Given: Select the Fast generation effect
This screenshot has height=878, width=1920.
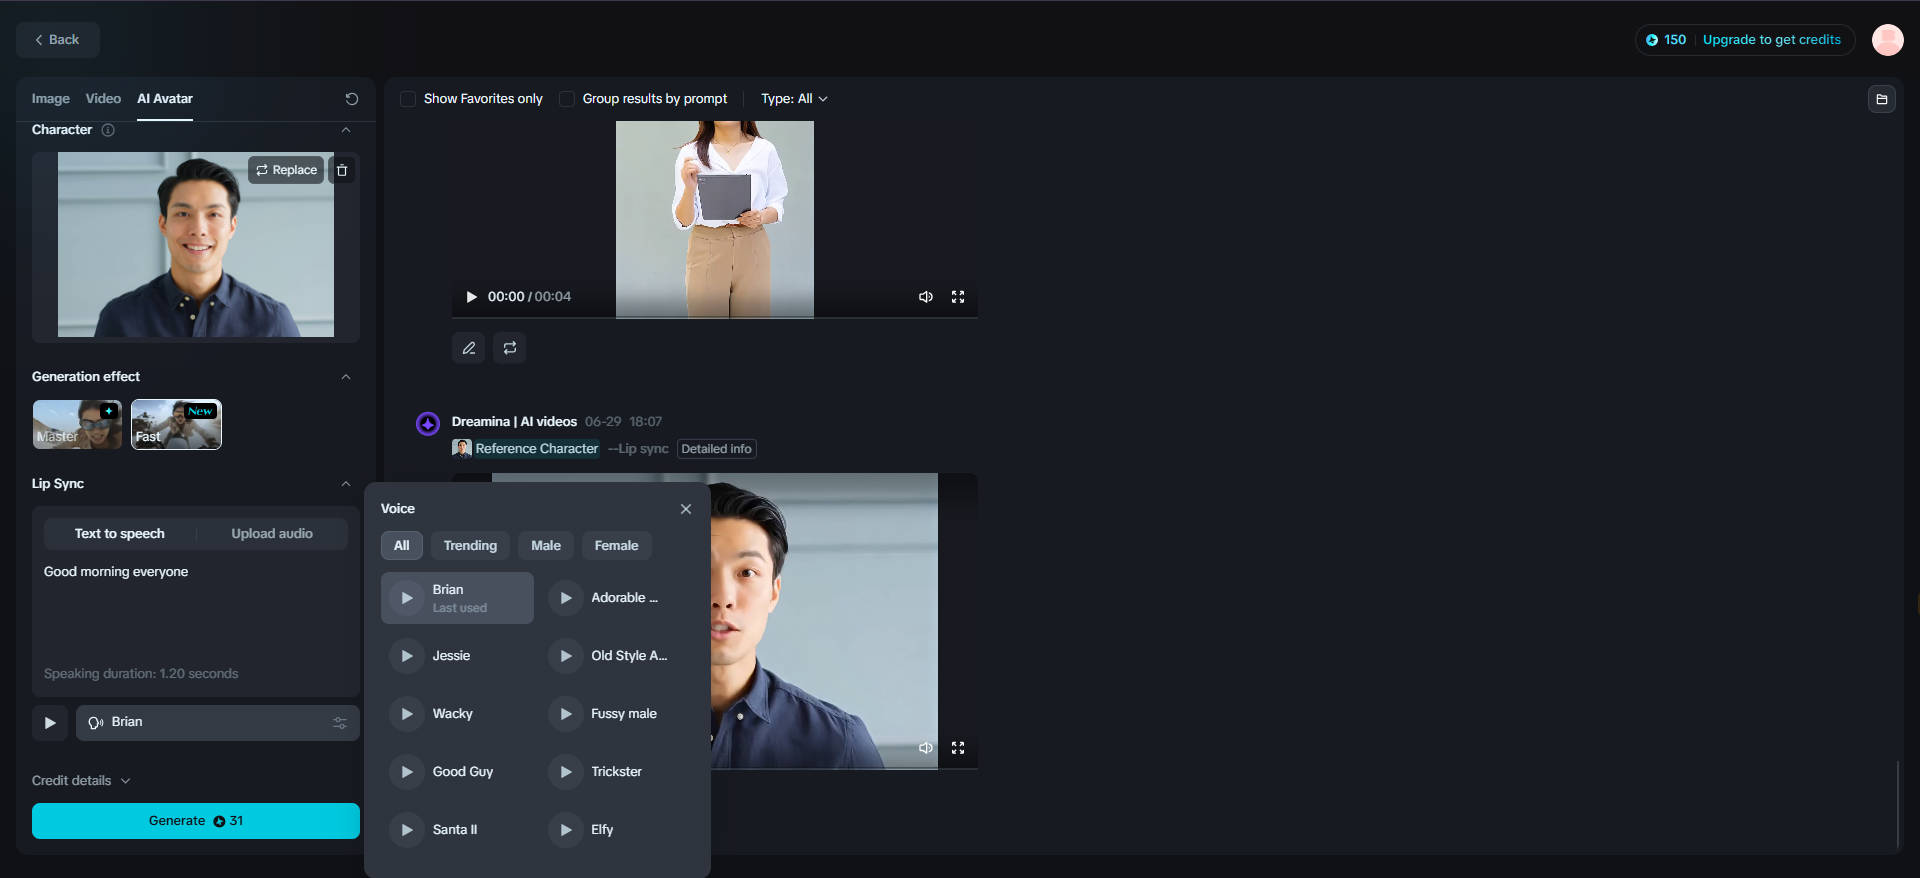Looking at the screenshot, I should (176, 425).
